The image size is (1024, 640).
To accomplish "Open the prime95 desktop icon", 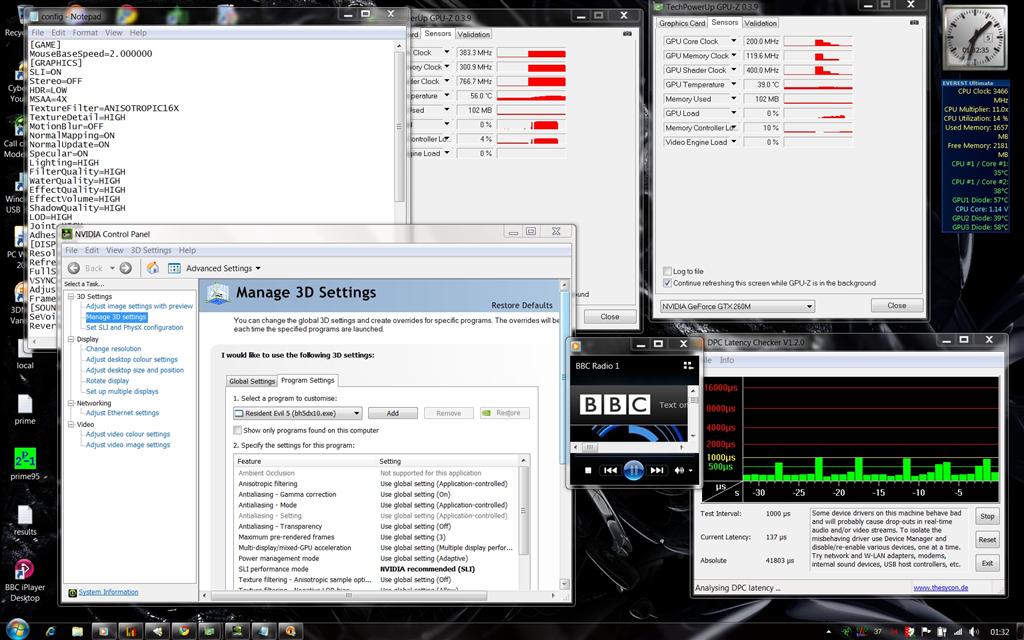I will click(25, 463).
